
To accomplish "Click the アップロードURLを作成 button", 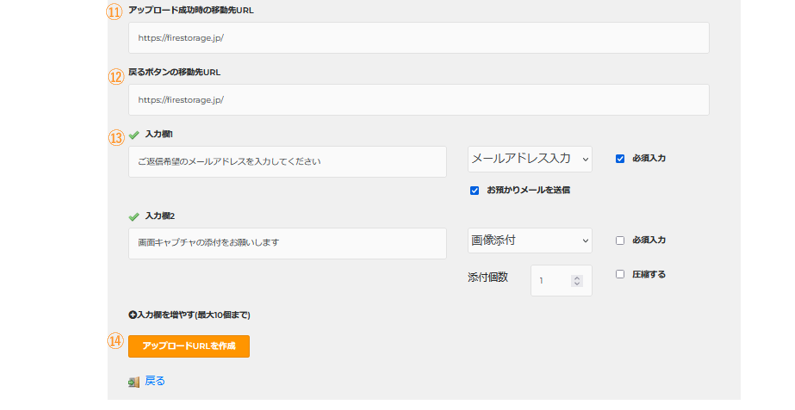I will [x=189, y=346].
